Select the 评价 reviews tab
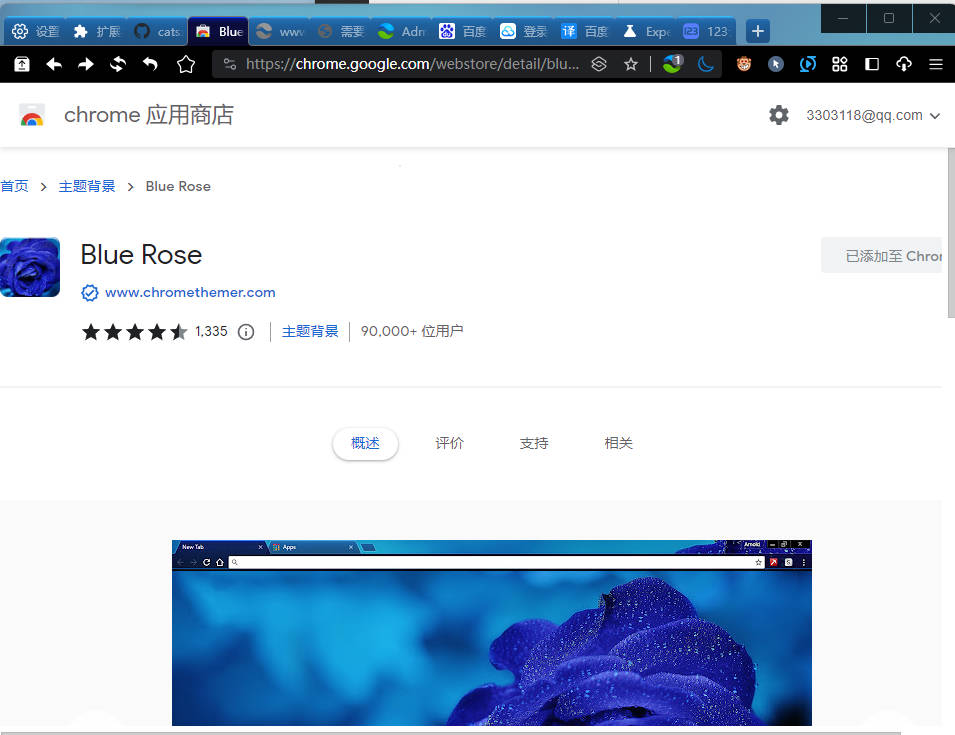Viewport: 955px width, 735px height. coord(449,443)
